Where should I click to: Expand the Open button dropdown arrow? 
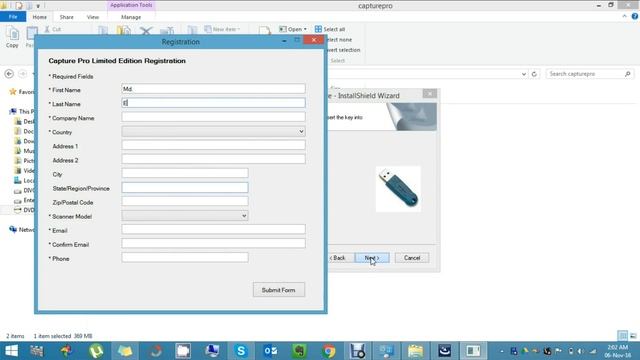pos(305,29)
